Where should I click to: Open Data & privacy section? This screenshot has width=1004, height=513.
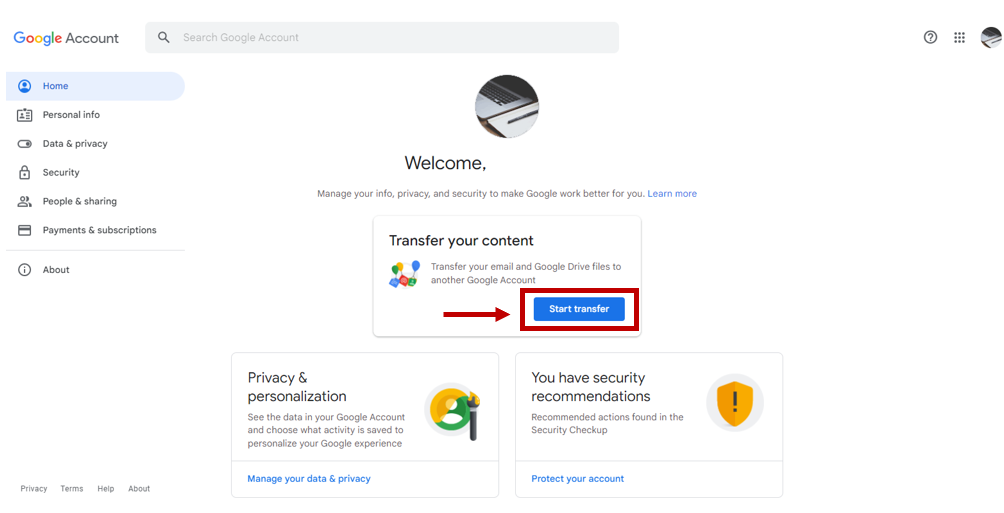click(75, 144)
